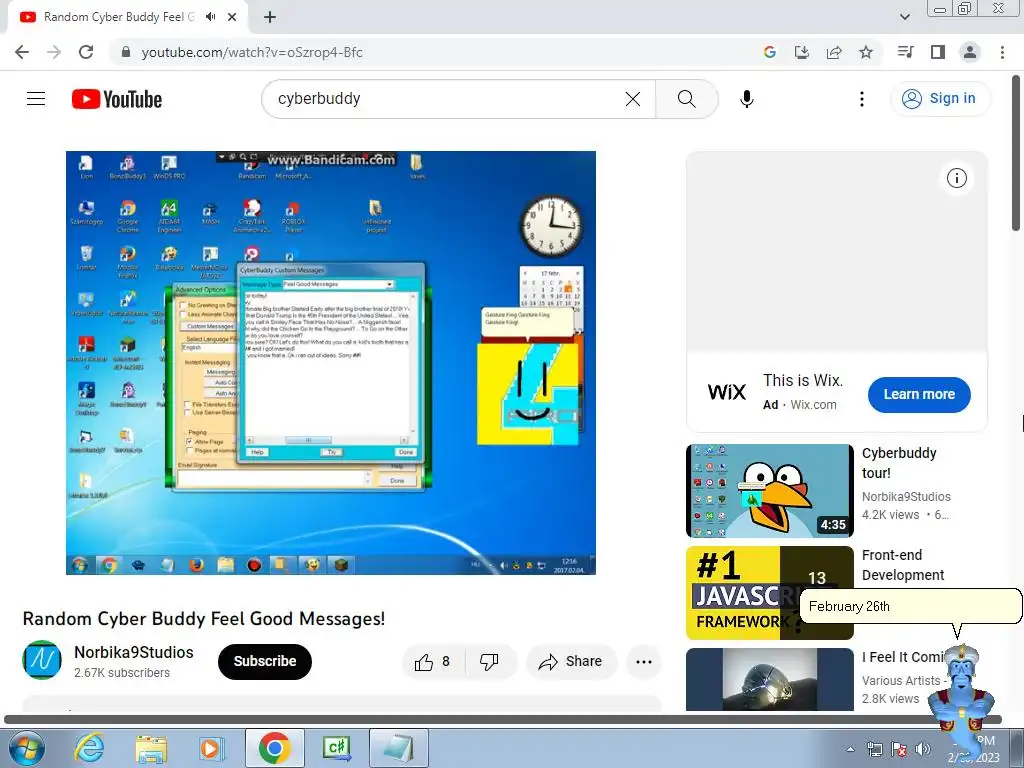The width and height of the screenshot is (1024, 768).
Task: Open the Cyberbuddy tour video thumbnail
Action: [770, 491]
